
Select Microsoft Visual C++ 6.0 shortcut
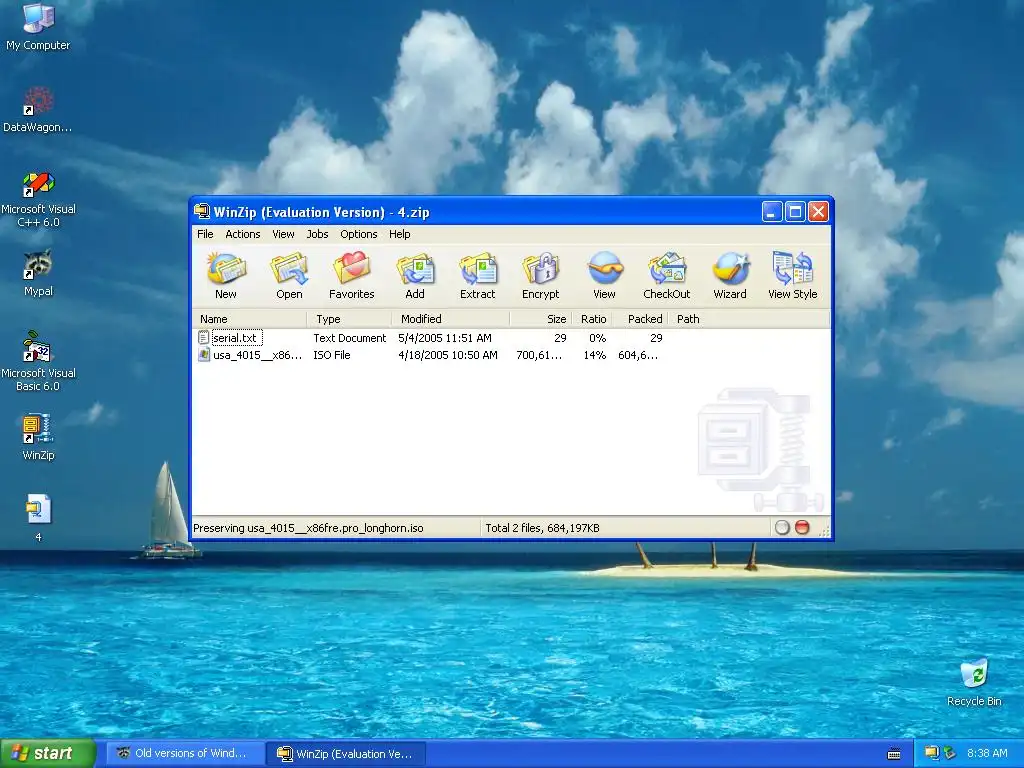(x=38, y=199)
